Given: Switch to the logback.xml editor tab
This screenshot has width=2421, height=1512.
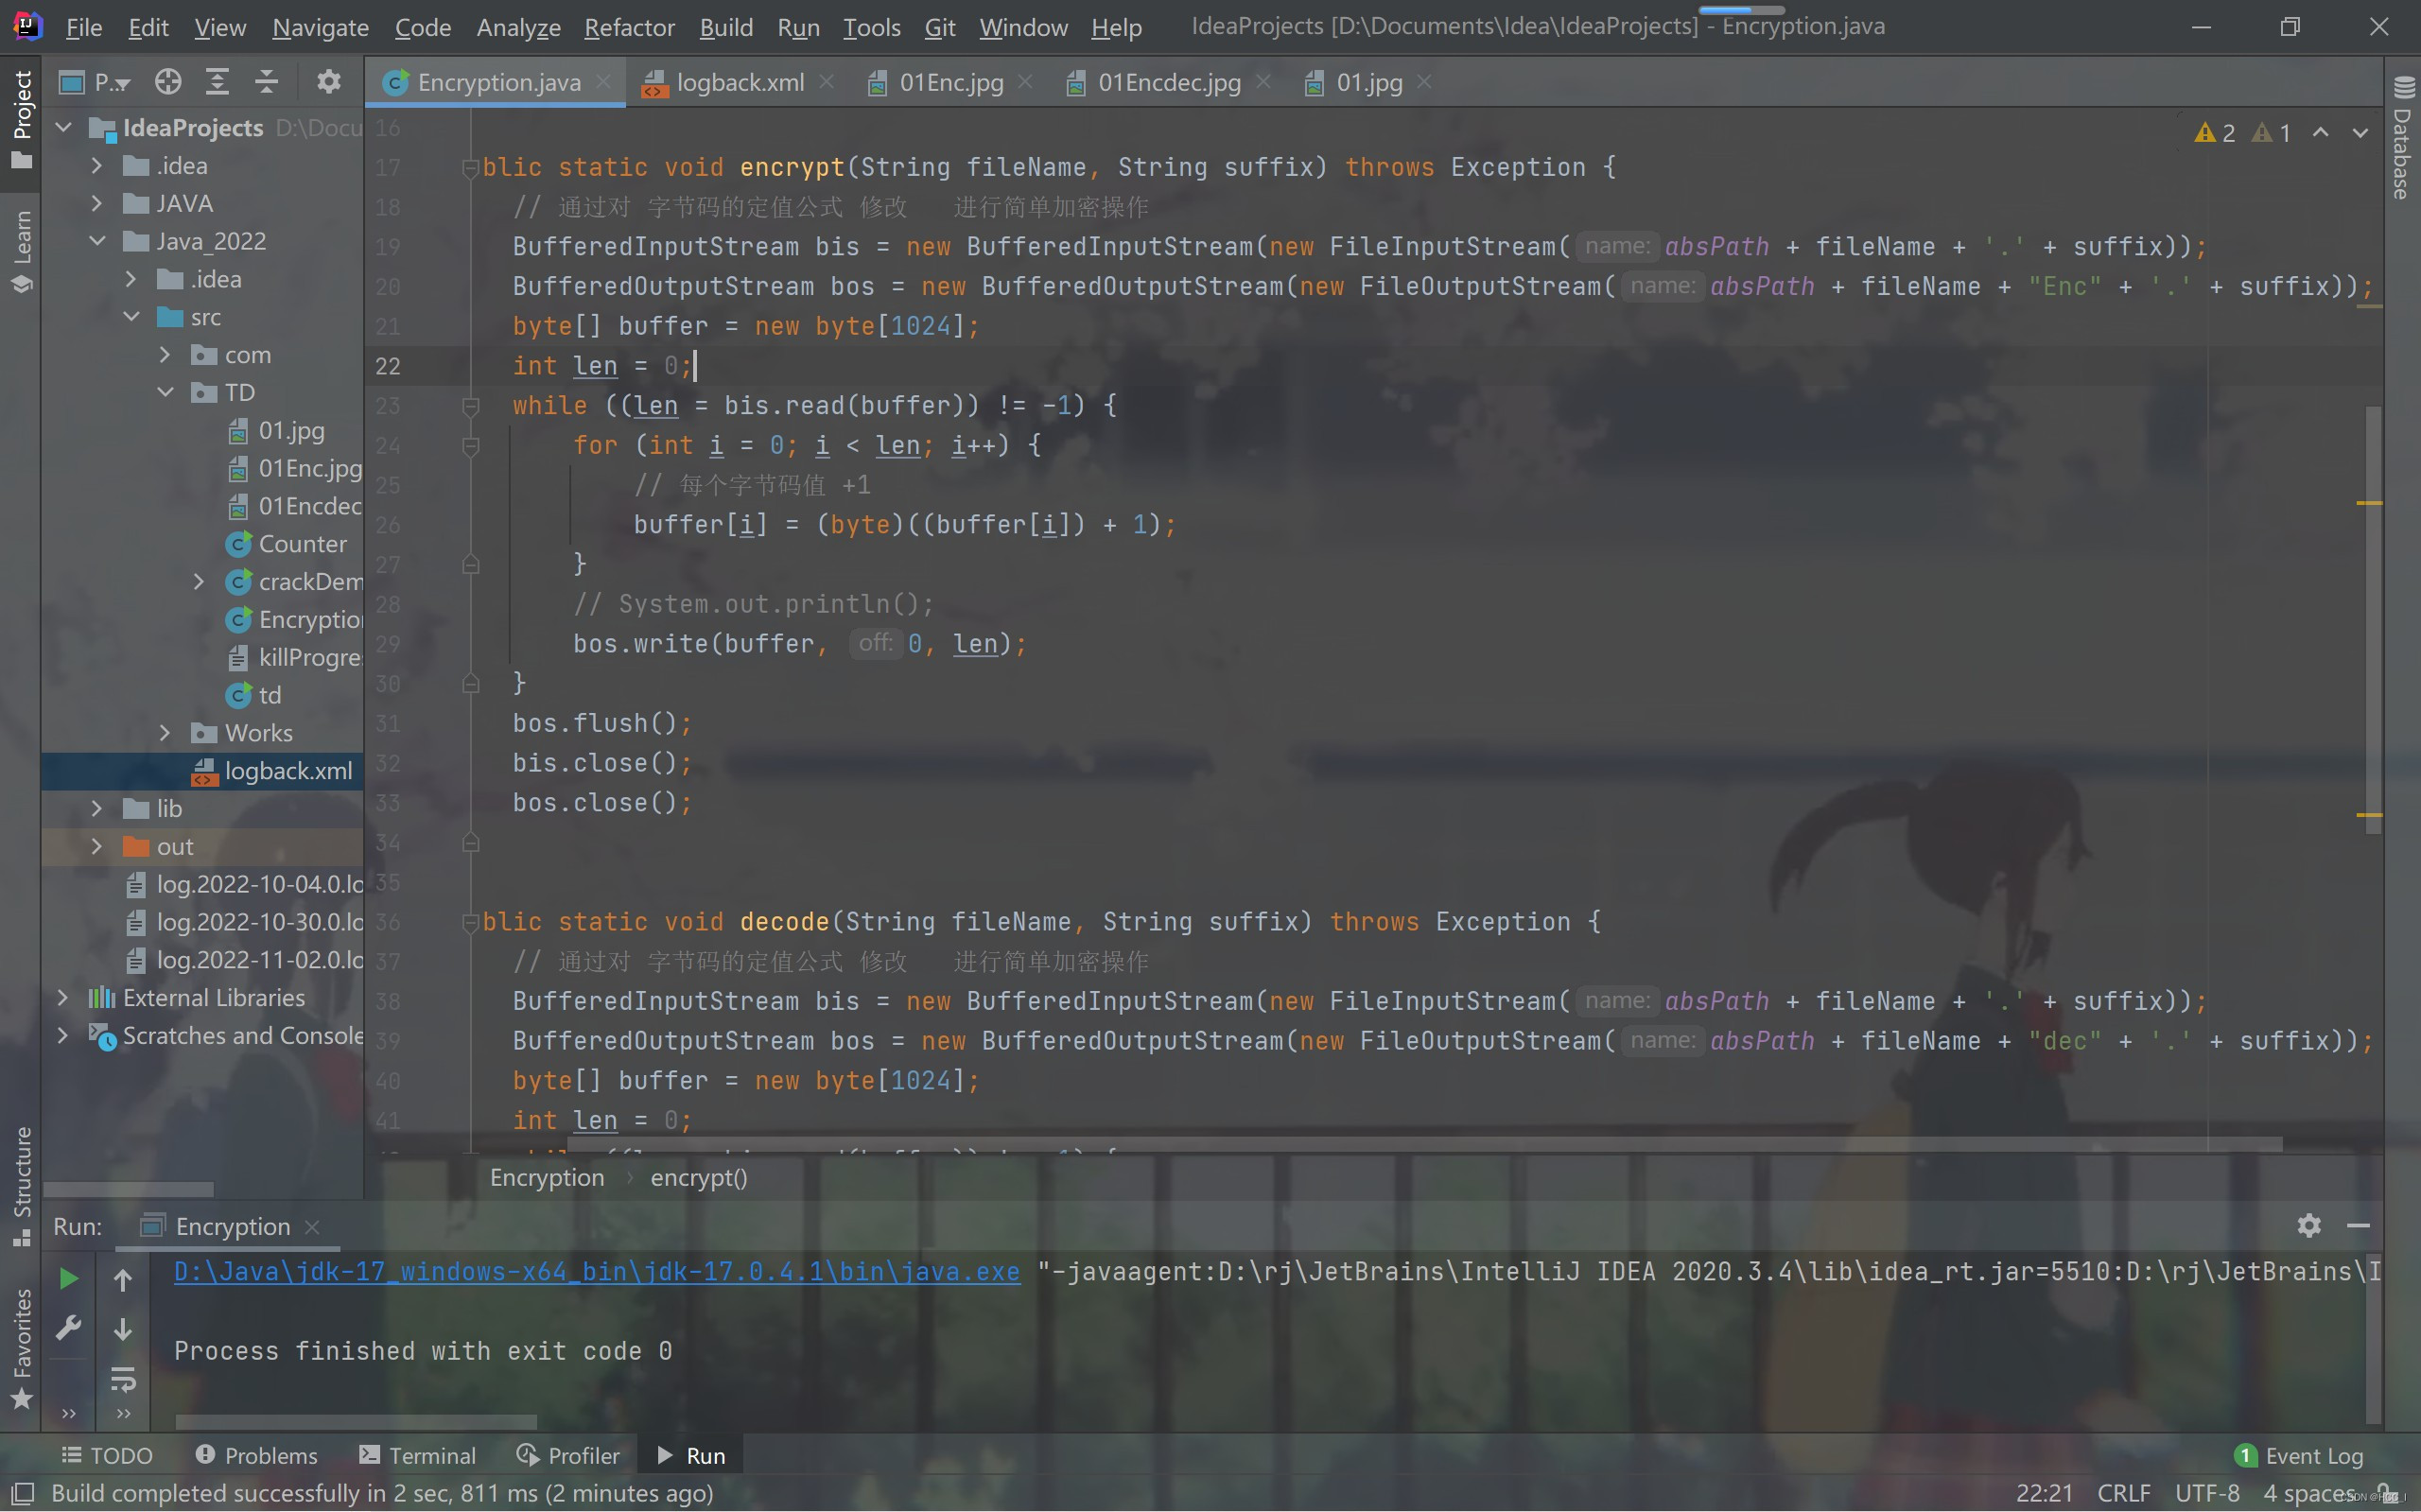Looking at the screenshot, I should tap(739, 82).
